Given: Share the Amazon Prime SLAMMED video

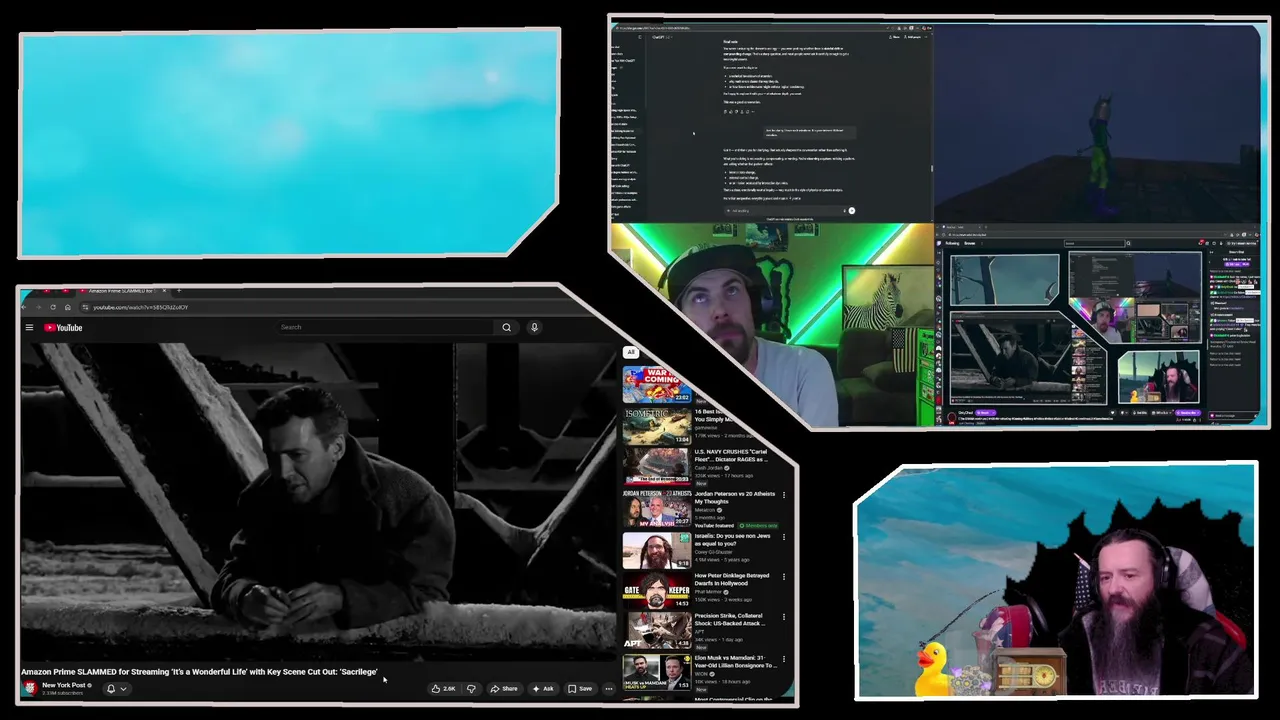Looking at the screenshot, I should tap(504, 688).
